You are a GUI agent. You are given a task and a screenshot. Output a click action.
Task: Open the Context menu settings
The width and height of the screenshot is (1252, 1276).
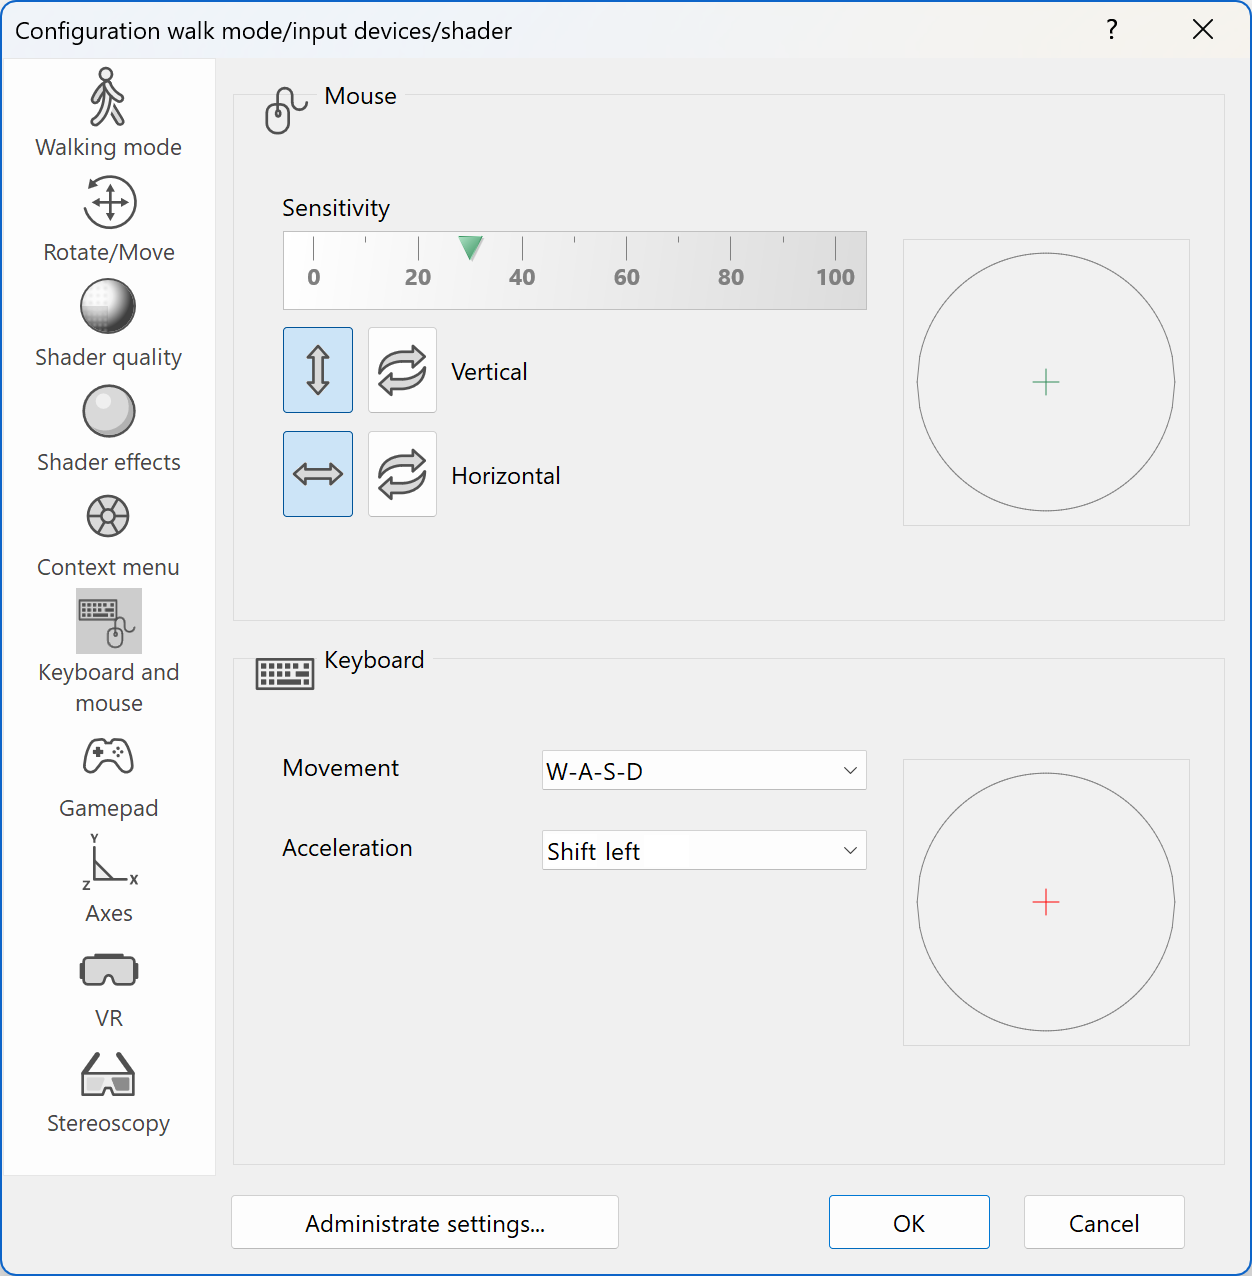pyautogui.click(x=108, y=518)
